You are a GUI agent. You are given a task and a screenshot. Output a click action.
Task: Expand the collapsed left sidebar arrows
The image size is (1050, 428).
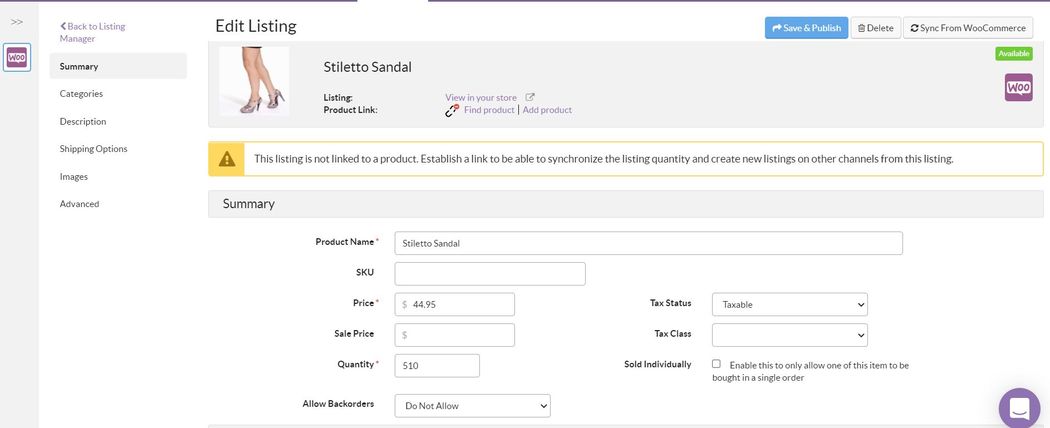point(17,22)
